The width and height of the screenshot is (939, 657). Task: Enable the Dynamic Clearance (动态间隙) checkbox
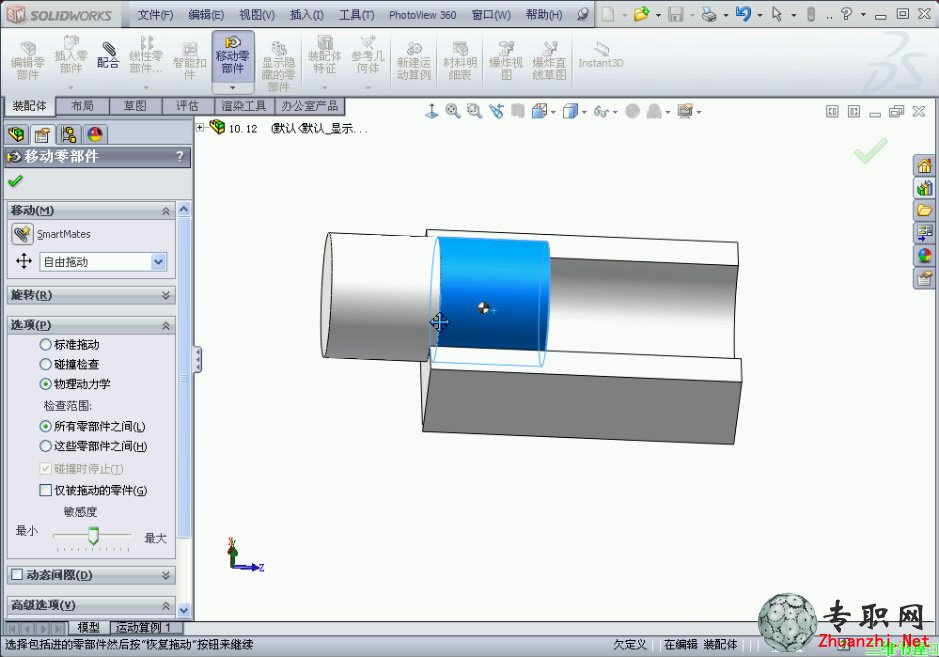click(x=17, y=575)
